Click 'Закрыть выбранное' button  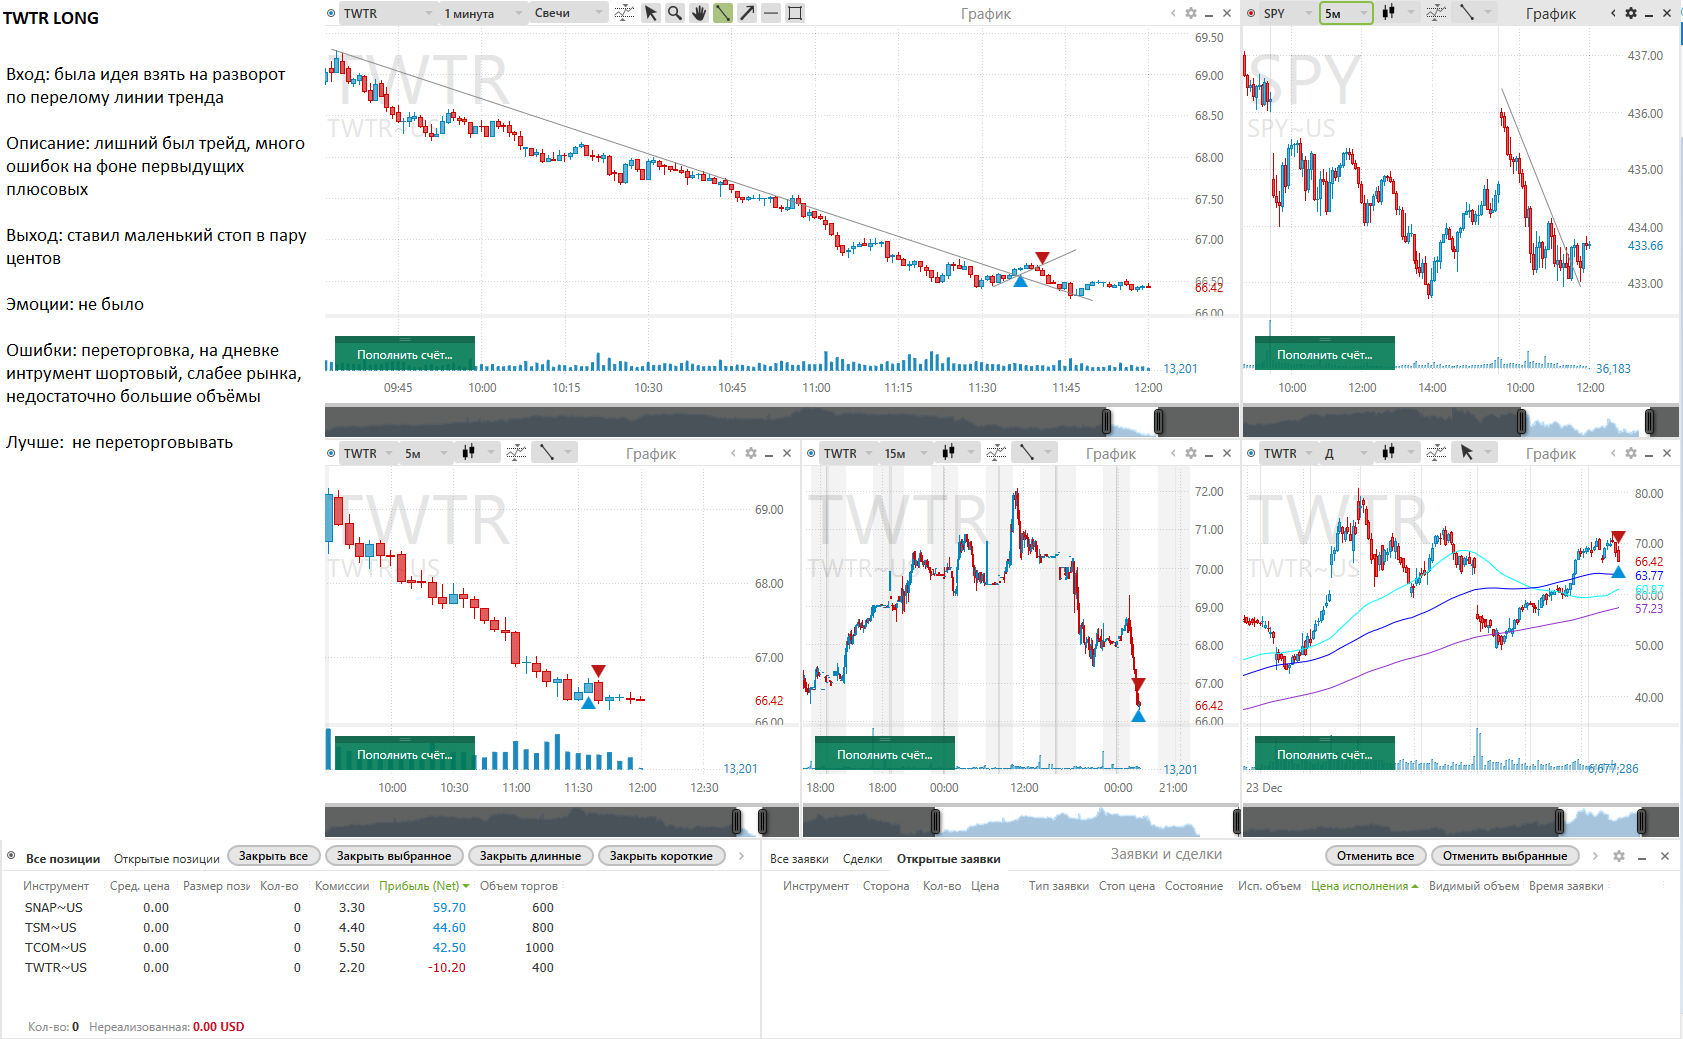pyautogui.click(x=394, y=856)
